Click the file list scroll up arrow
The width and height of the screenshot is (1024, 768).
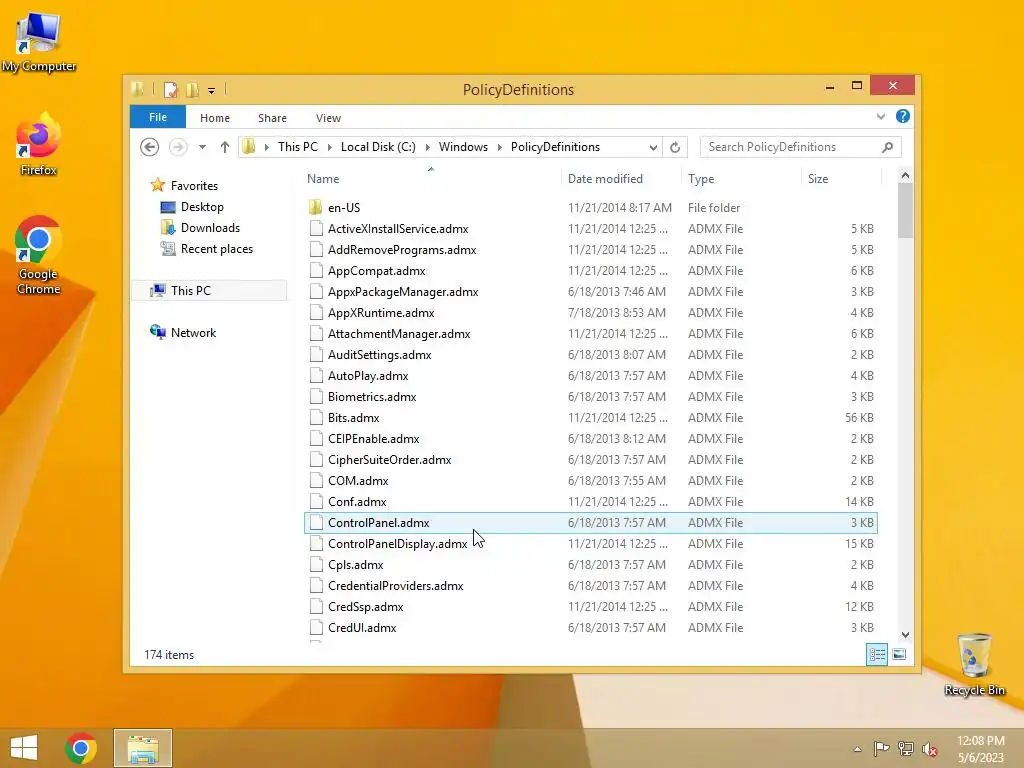(x=905, y=175)
